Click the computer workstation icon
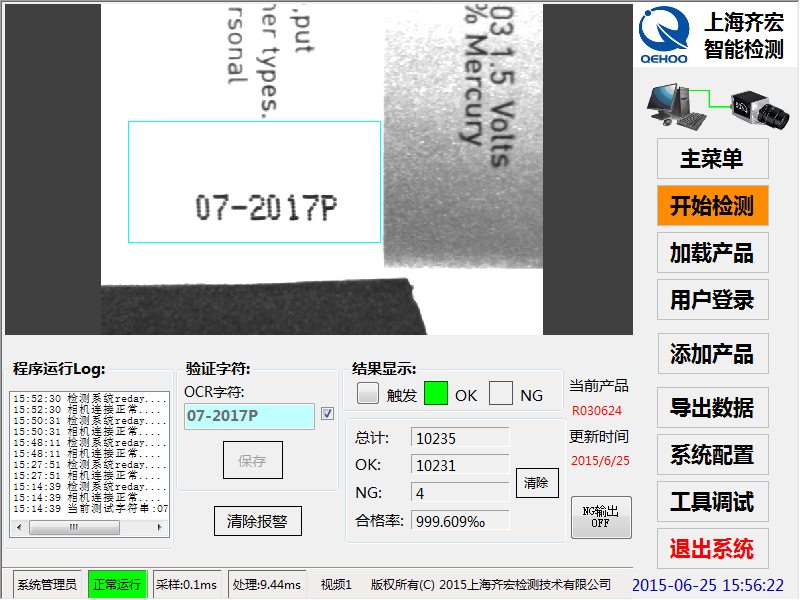 pos(677,105)
